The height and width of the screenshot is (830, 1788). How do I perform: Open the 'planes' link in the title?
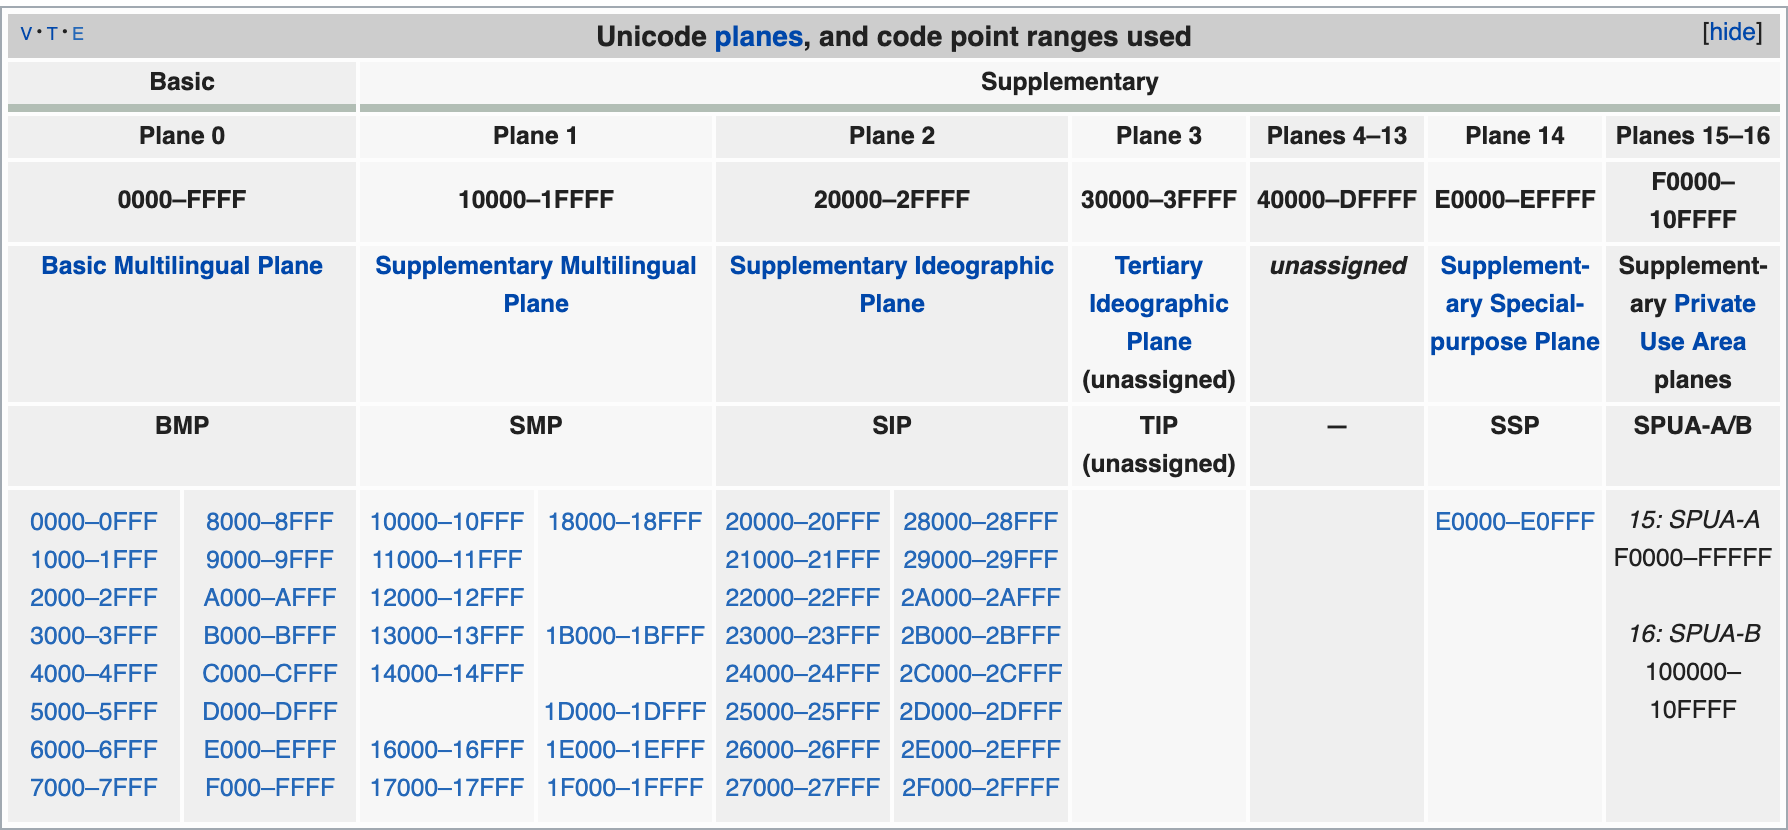pos(758,37)
